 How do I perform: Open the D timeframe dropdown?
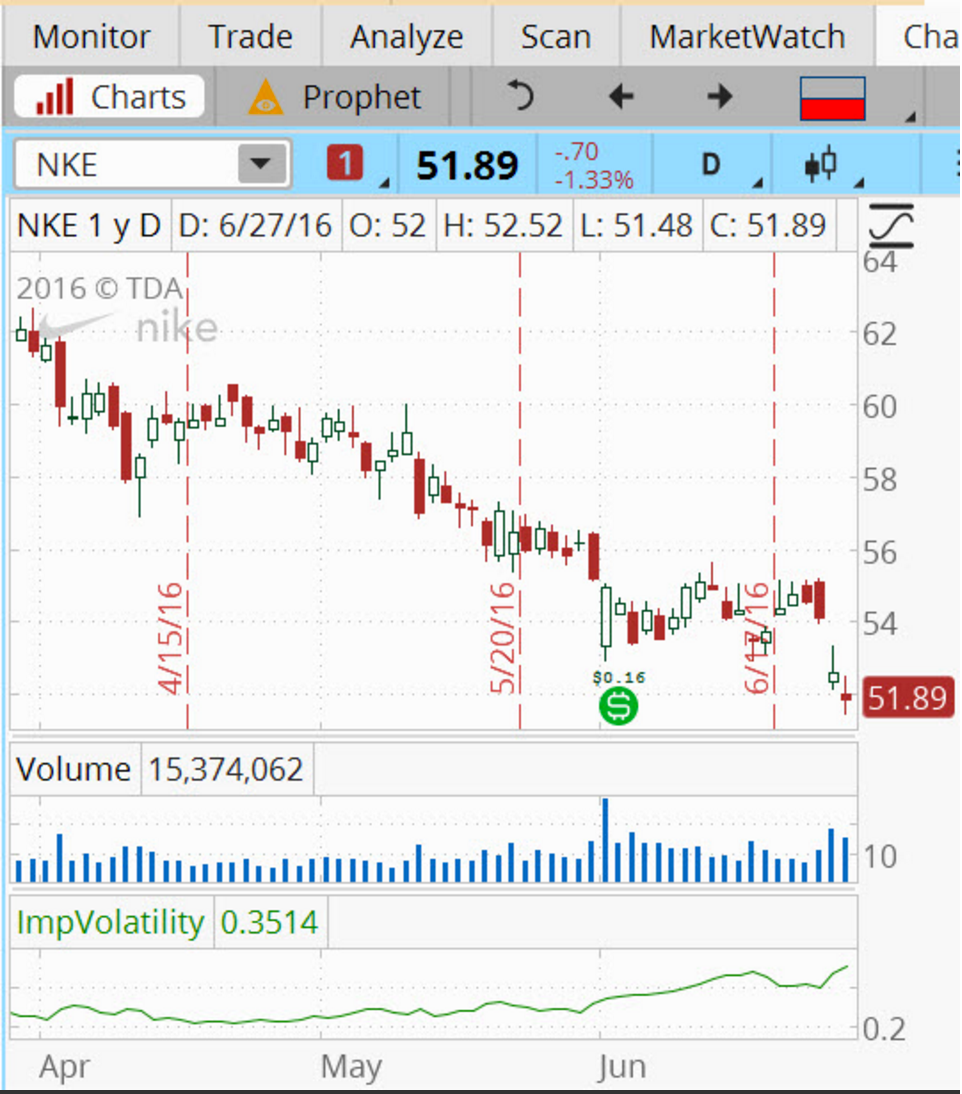pos(713,165)
